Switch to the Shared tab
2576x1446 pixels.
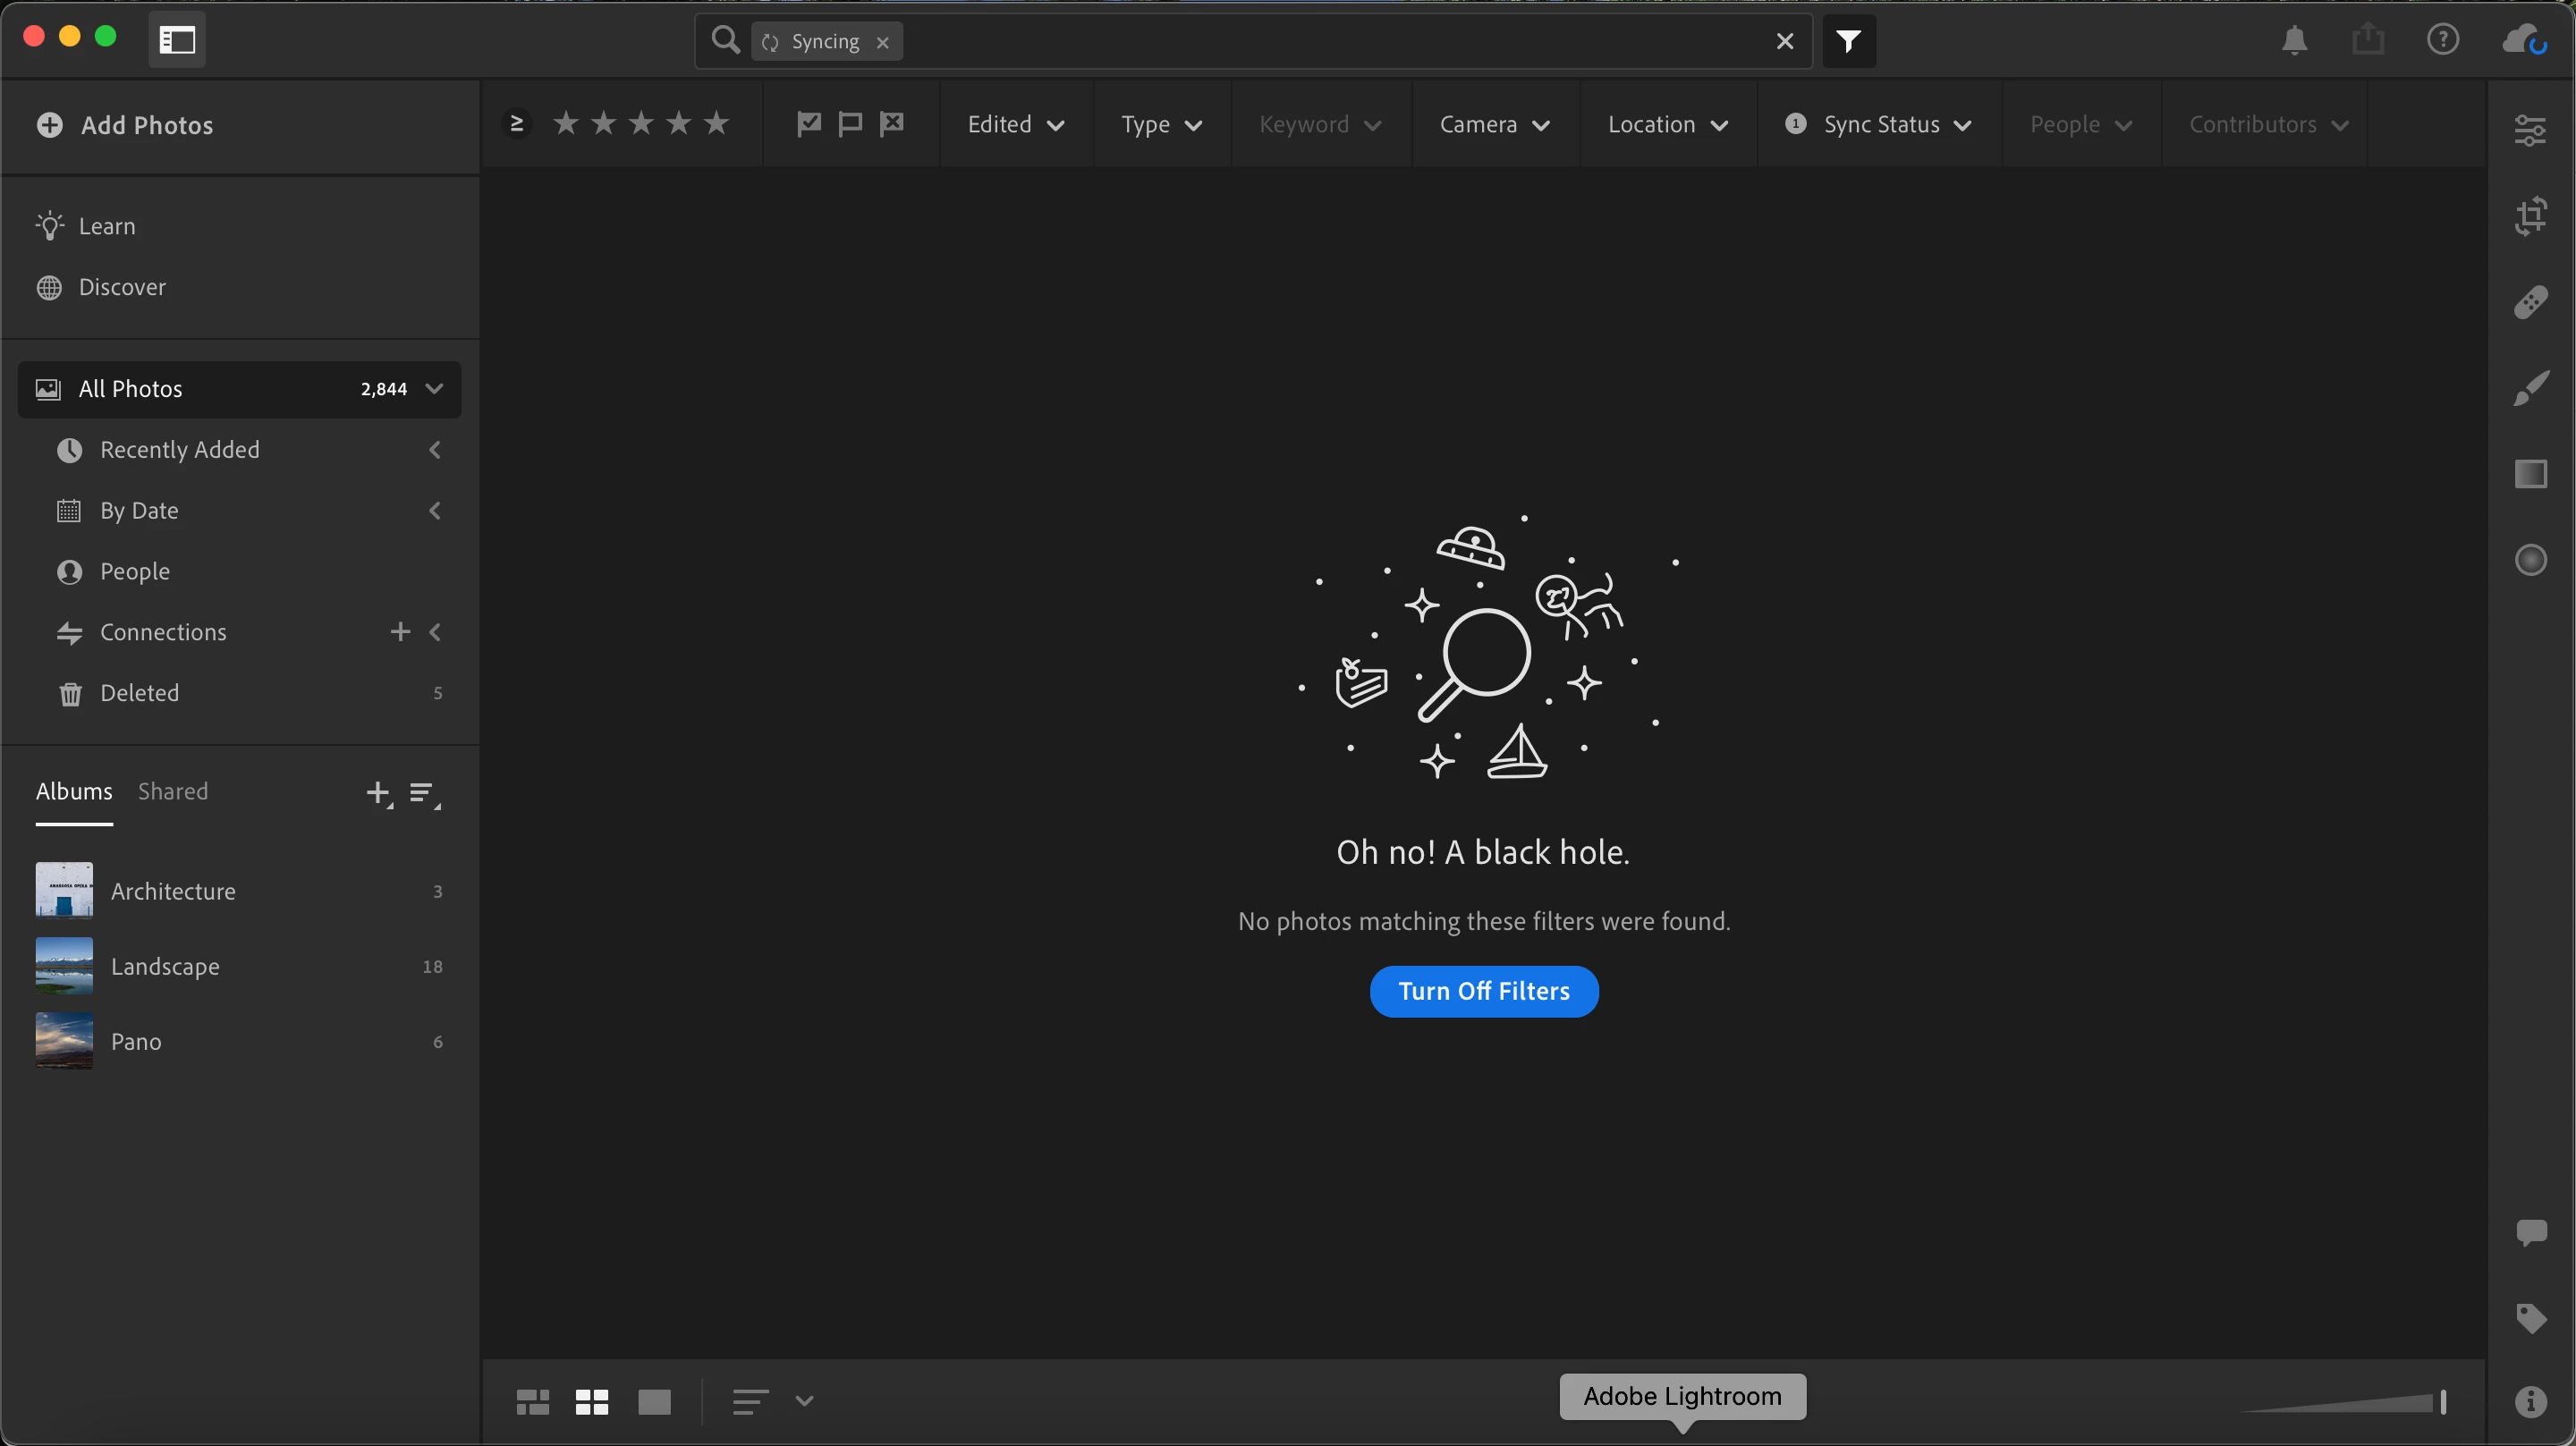[x=173, y=791]
